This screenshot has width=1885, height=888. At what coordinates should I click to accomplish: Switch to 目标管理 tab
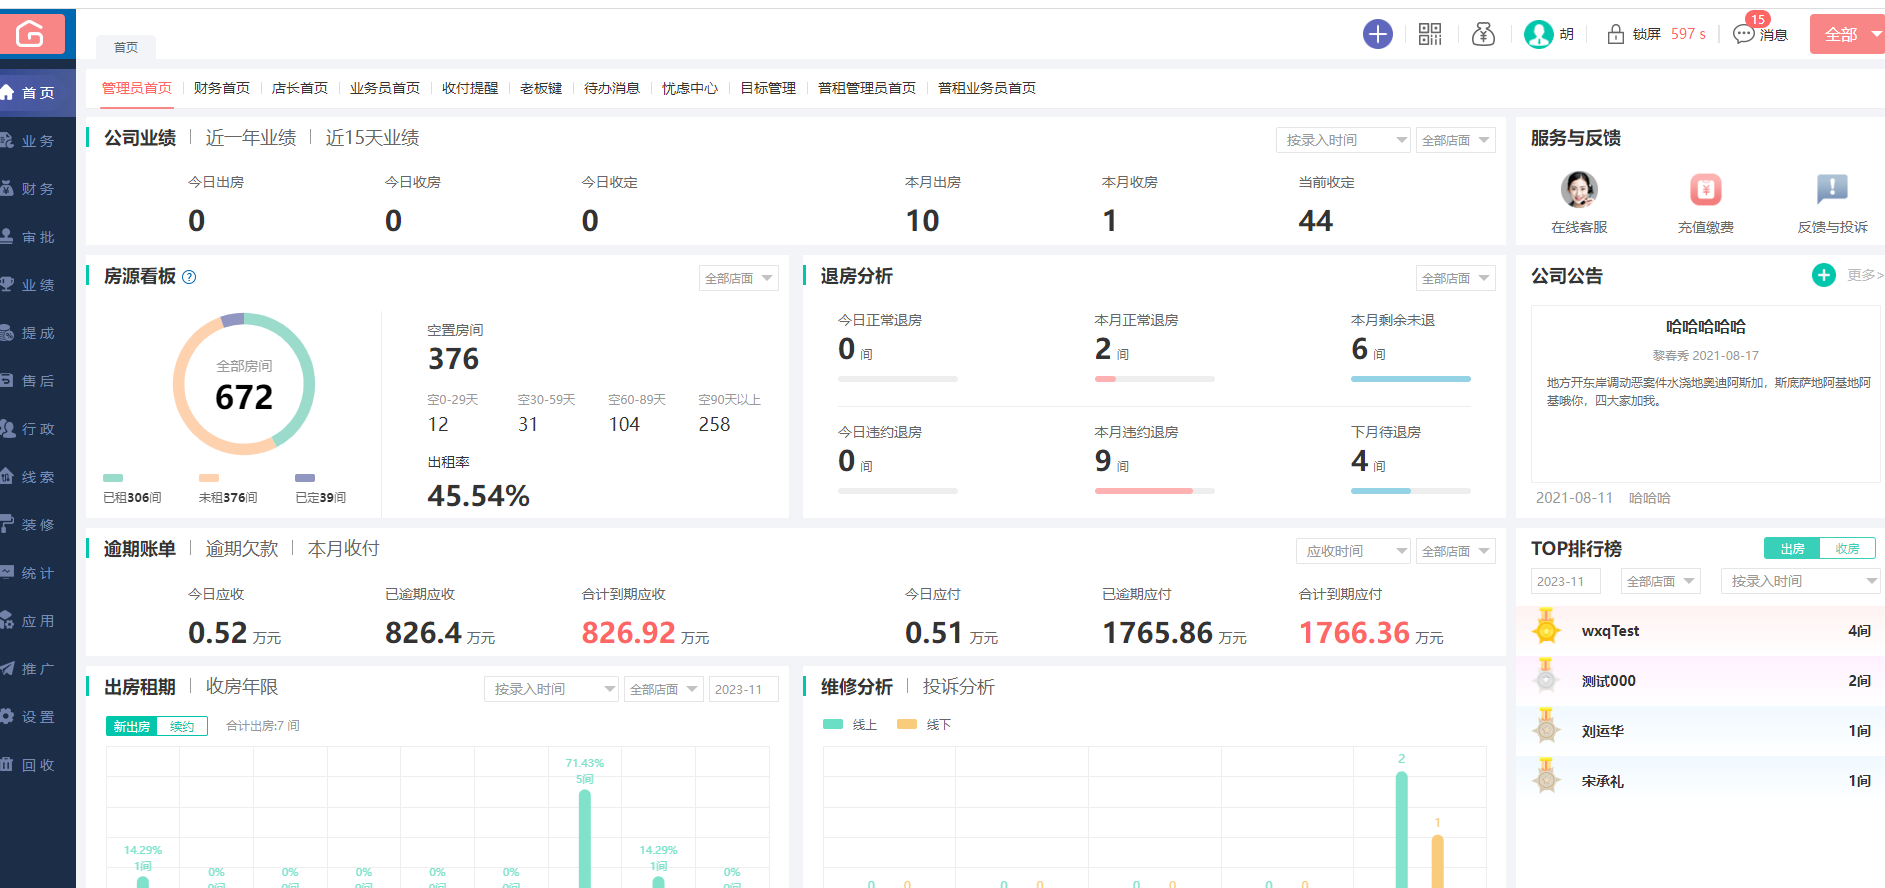click(768, 88)
